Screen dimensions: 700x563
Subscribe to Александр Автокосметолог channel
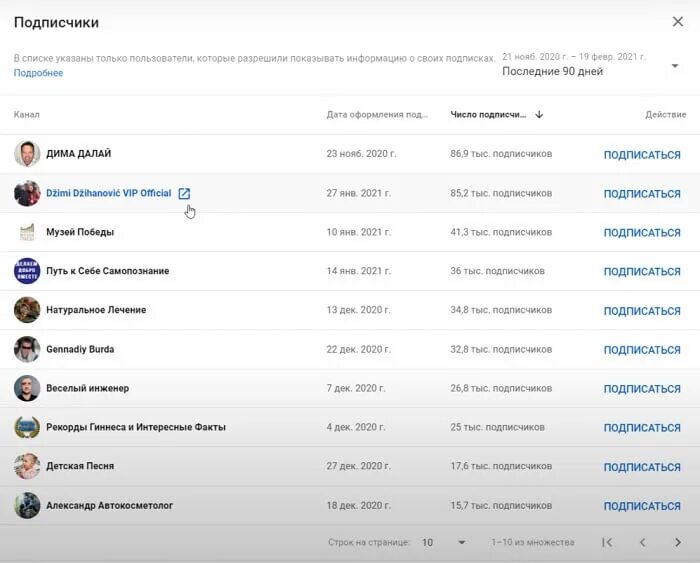click(x=642, y=506)
